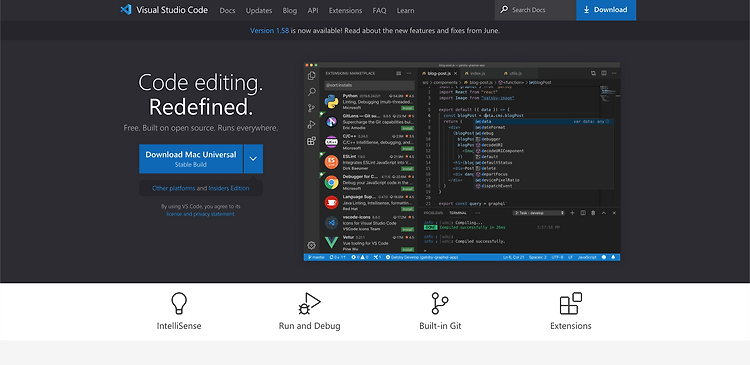
Task: Click the Visual Studio Code logo
Action: pos(164,10)
